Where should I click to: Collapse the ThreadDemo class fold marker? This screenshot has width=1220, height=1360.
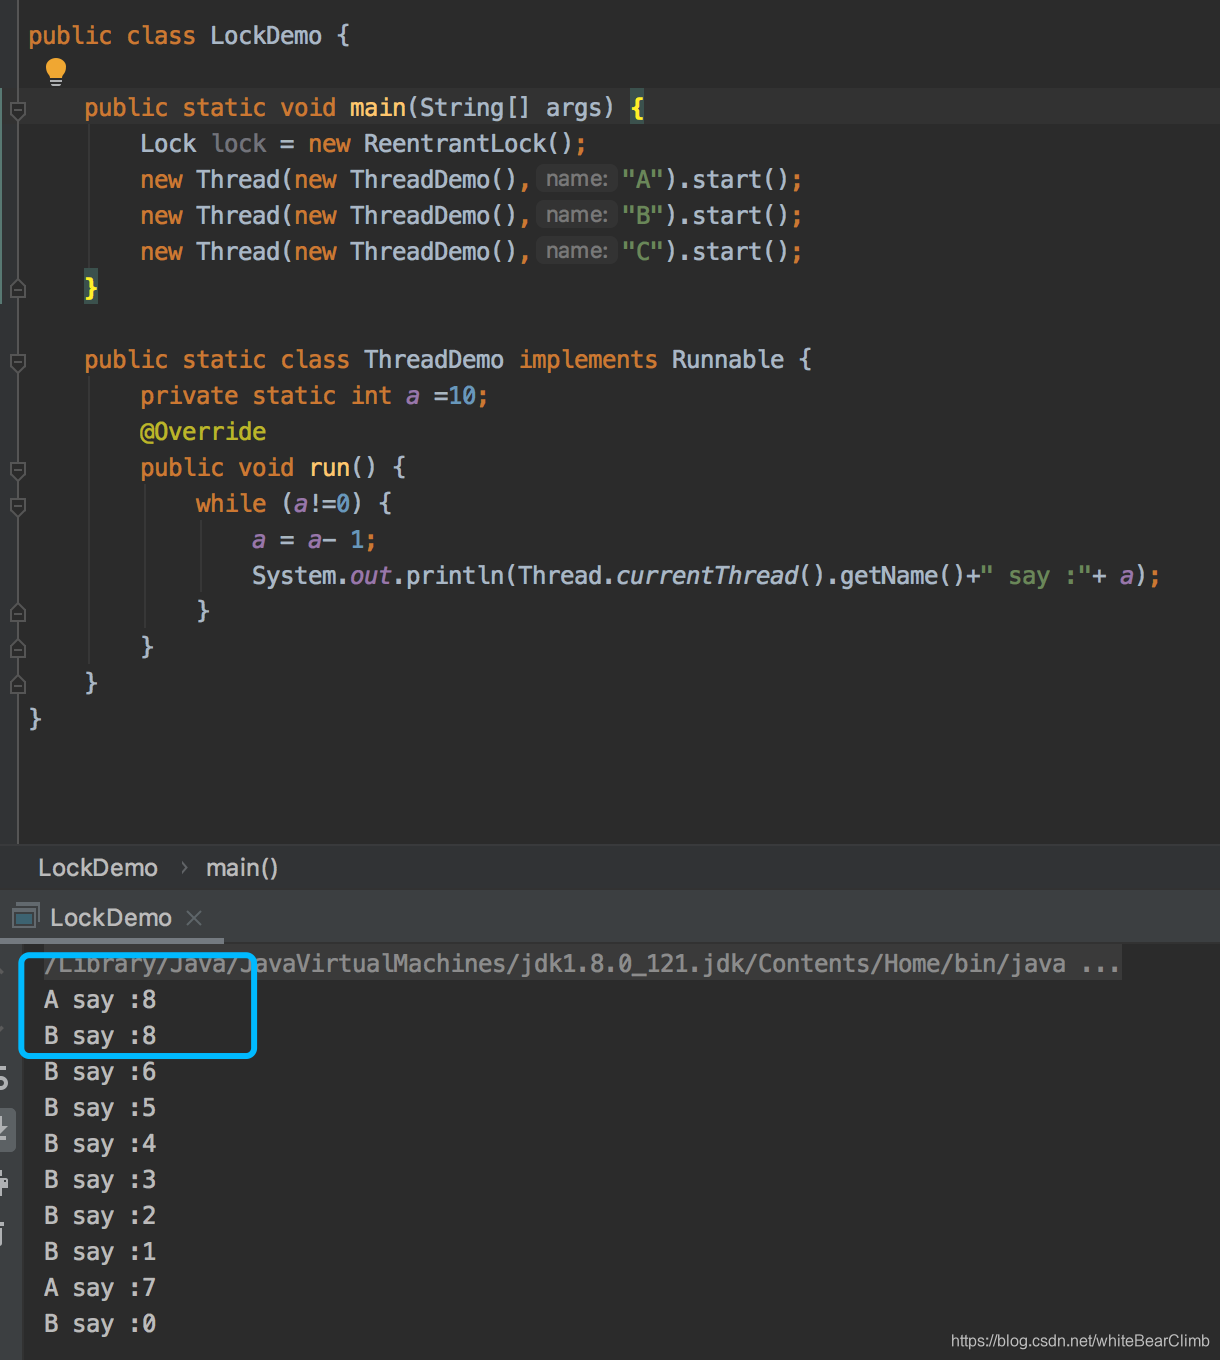[18, 361]
